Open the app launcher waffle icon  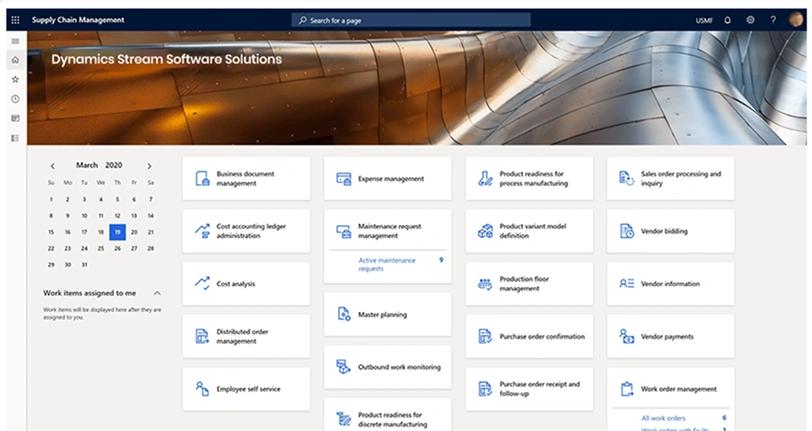15,20
